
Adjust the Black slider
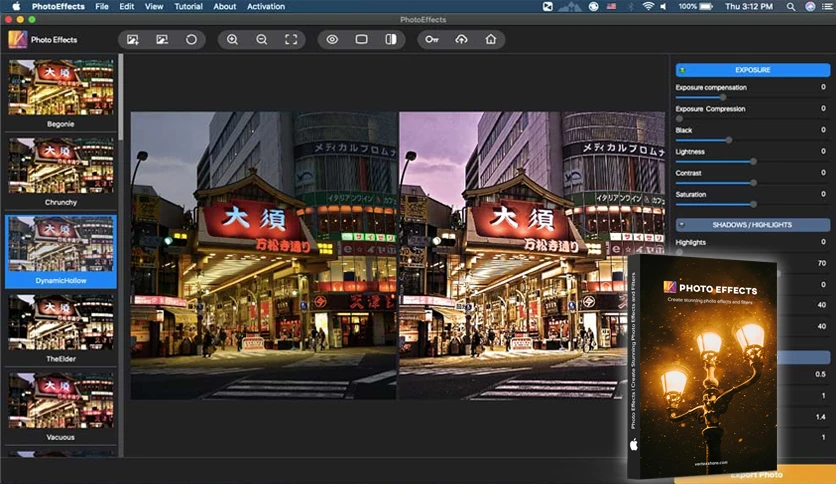coord(729,140)
